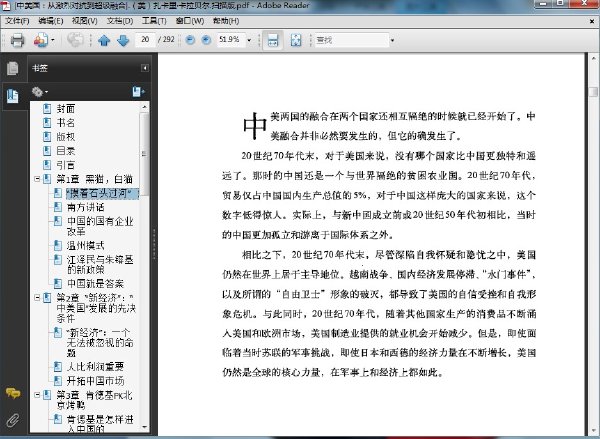Click the page icon of 温州模式 bookmark

(x=57, y=245)
